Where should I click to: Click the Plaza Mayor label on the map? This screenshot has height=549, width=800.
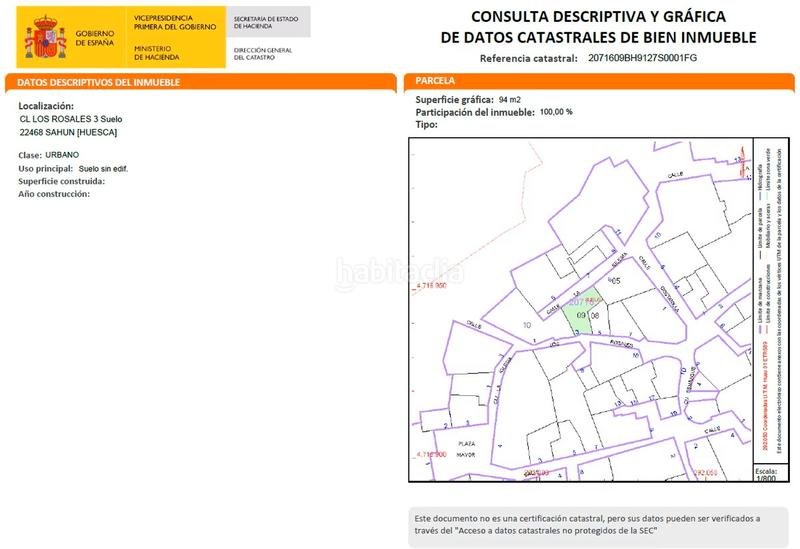tap(465, 448)
